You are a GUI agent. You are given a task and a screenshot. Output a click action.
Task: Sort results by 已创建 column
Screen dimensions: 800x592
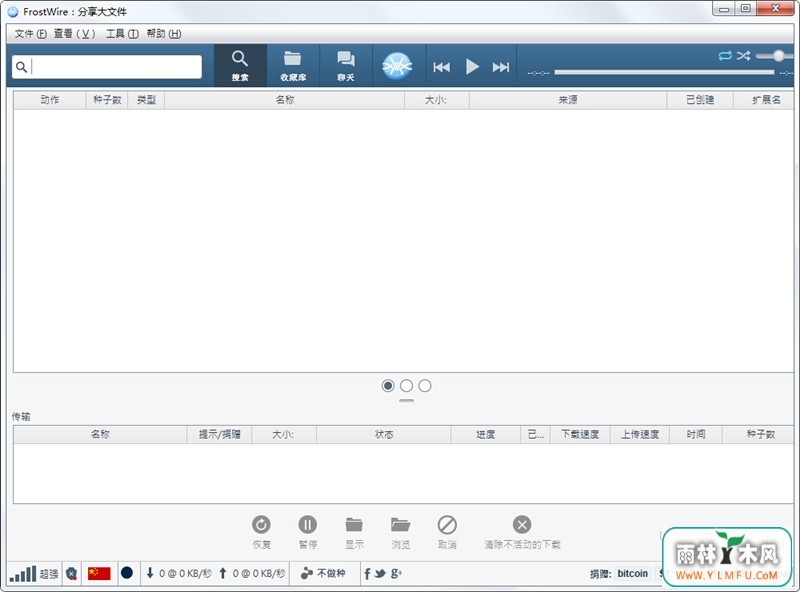[700, 100]
